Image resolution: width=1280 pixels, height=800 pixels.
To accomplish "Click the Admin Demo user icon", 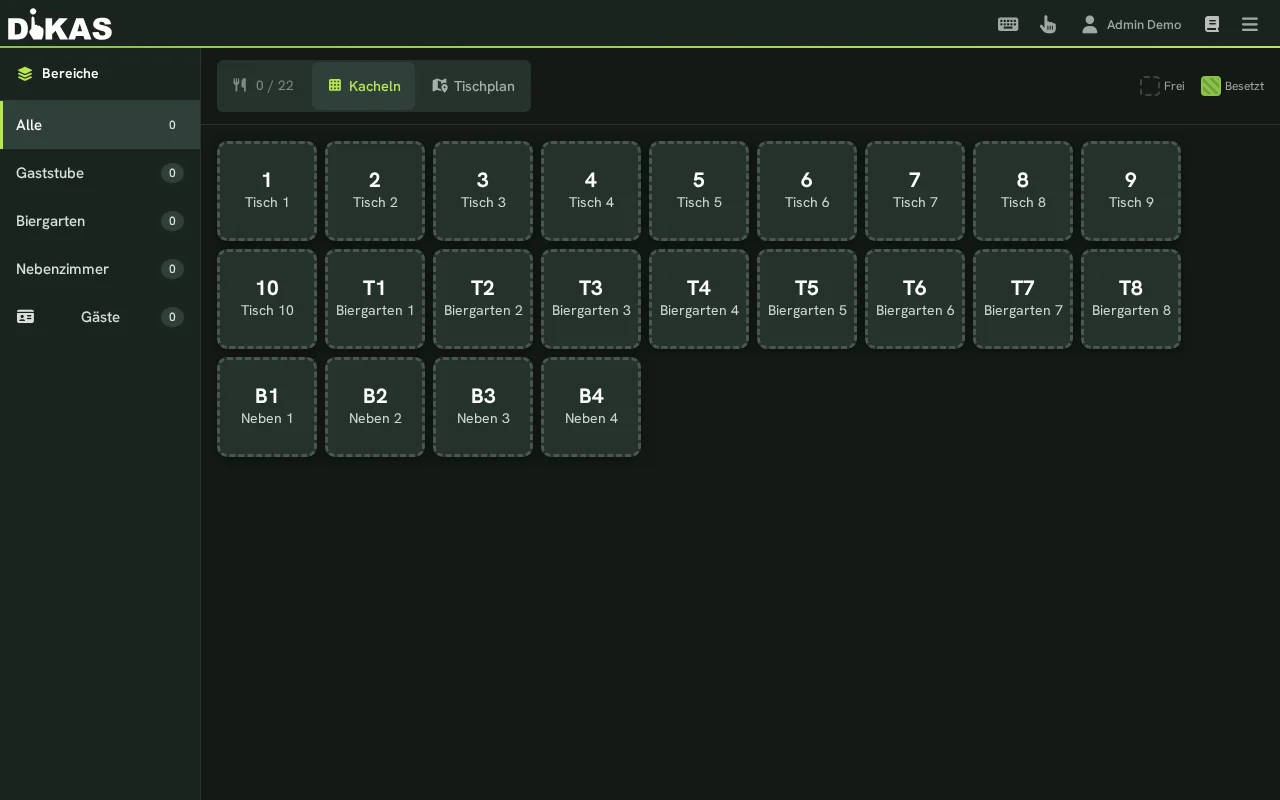I will (1089, 24).
